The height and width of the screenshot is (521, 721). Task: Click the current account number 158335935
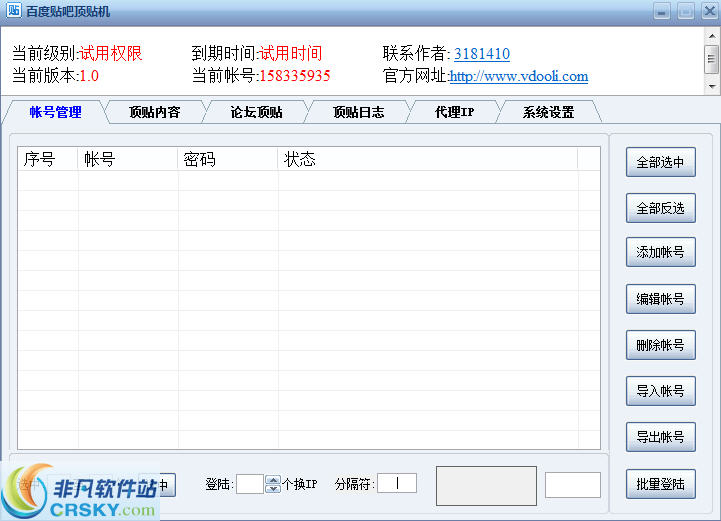pyautogui.click(x=295, y=76)
